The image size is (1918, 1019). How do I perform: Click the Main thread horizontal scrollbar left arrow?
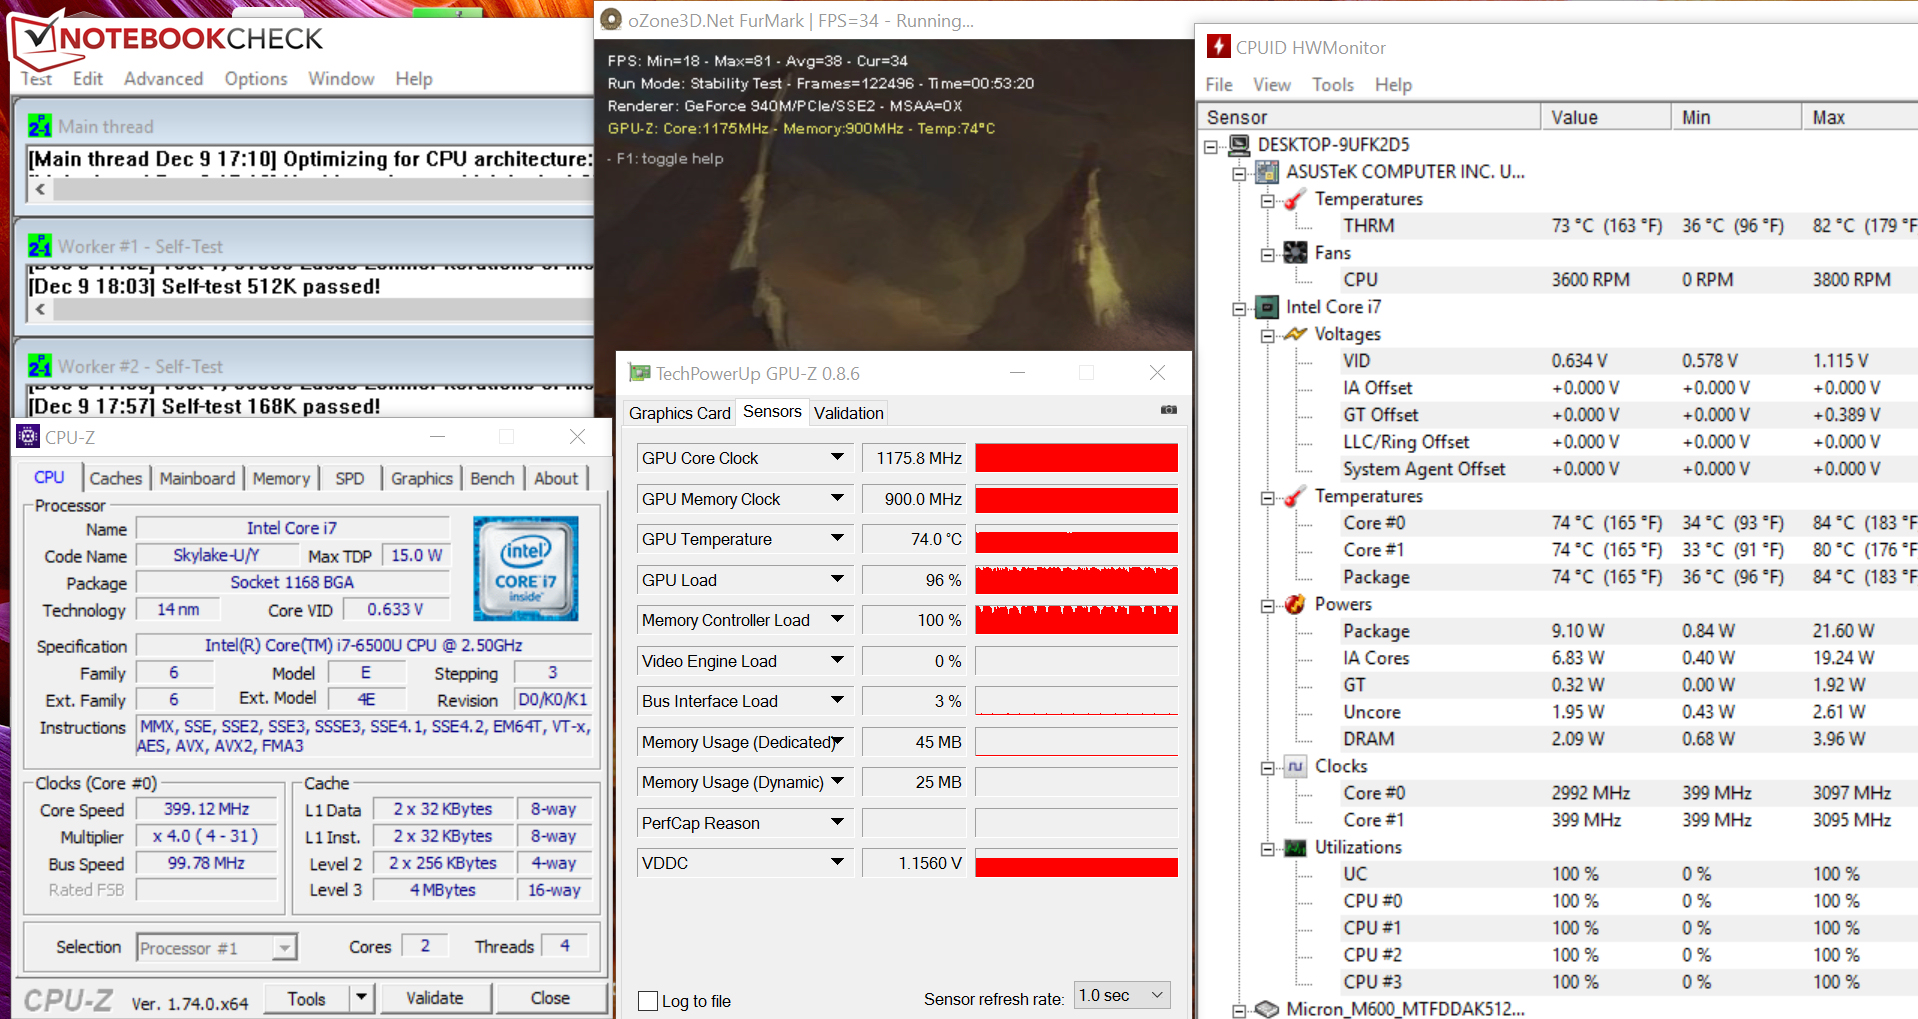pos(41,189)
